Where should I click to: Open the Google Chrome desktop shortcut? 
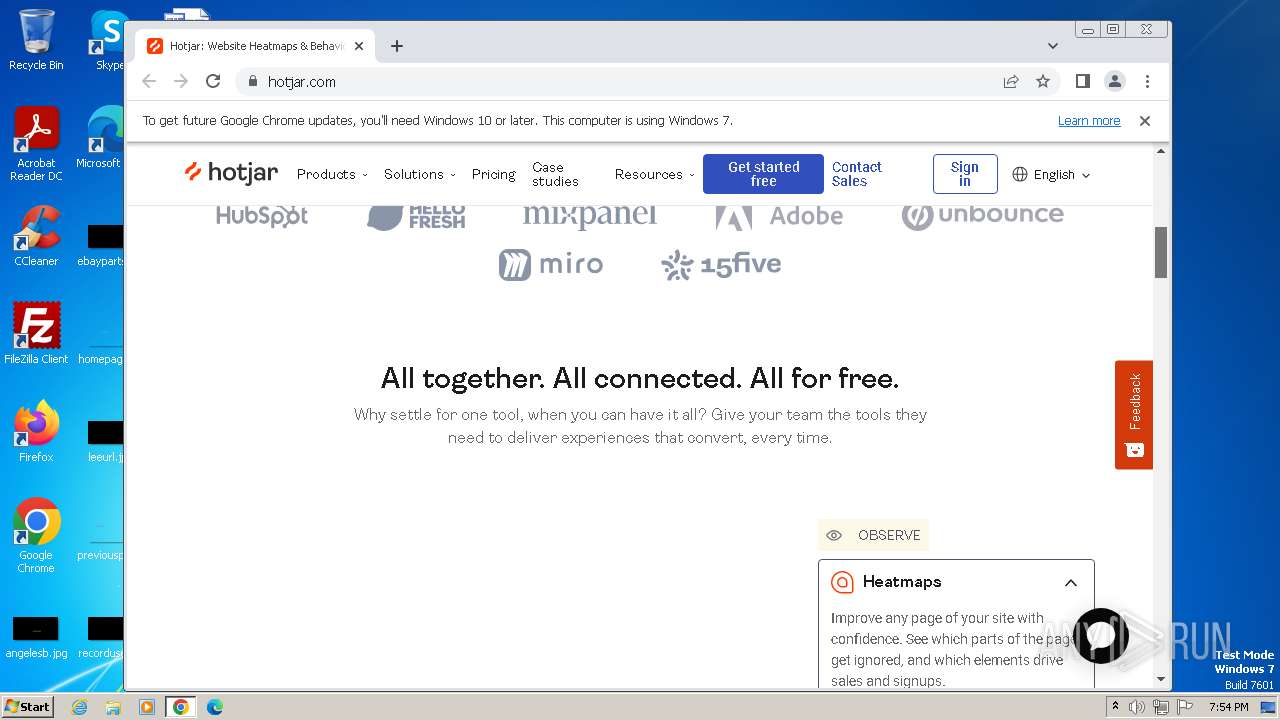(x=36, y=535)
